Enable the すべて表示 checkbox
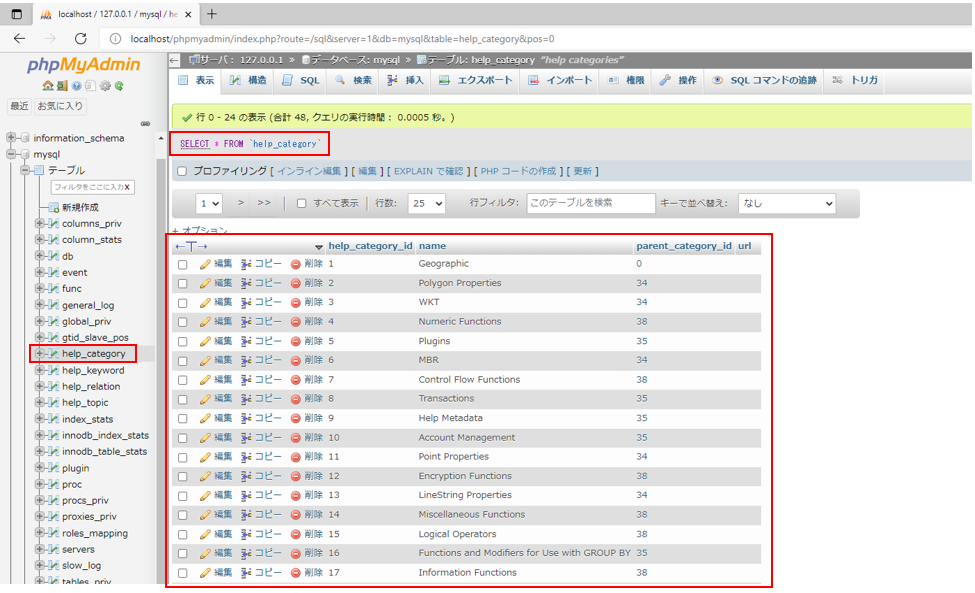The height and width of the screenshot is (593, 975). (302, 203)
